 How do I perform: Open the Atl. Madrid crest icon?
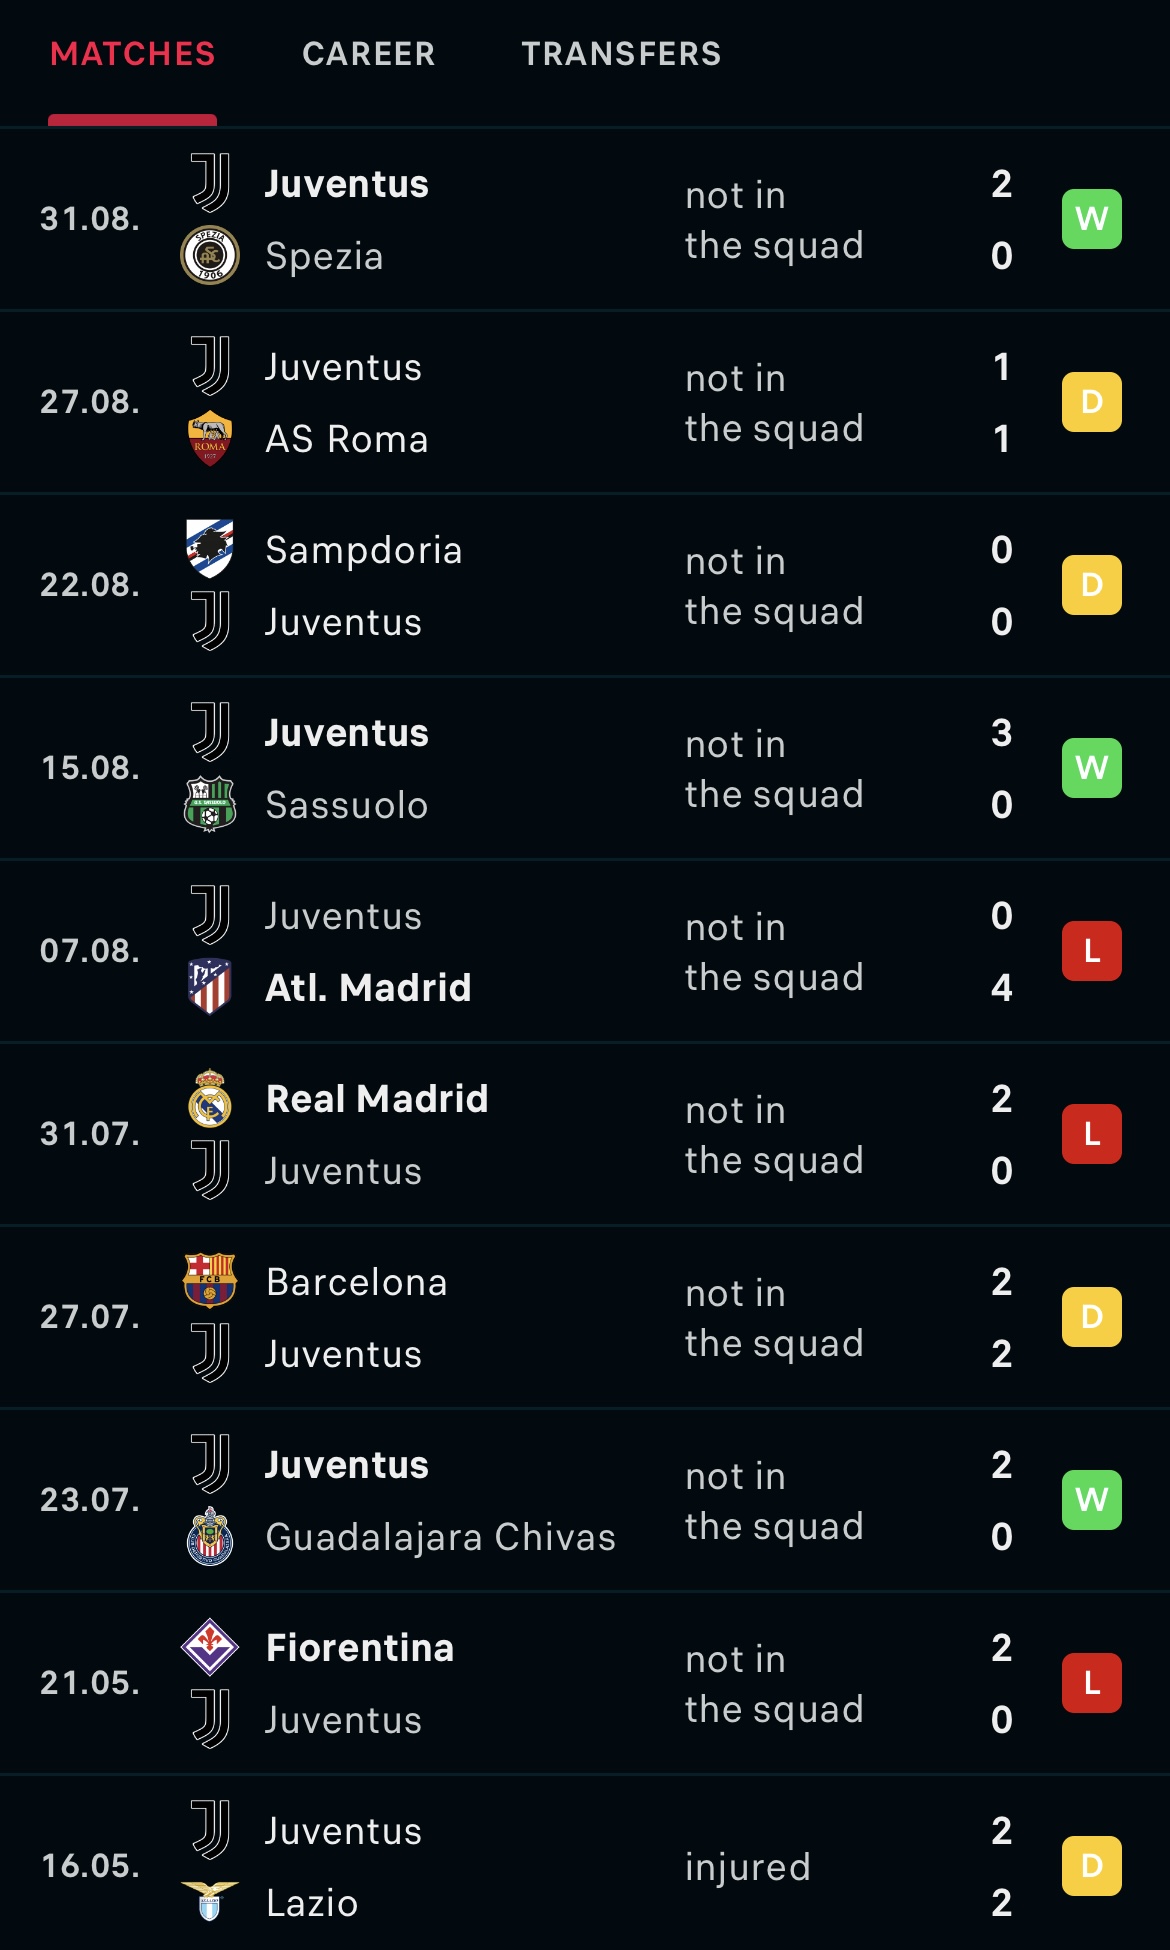point(210,986)
